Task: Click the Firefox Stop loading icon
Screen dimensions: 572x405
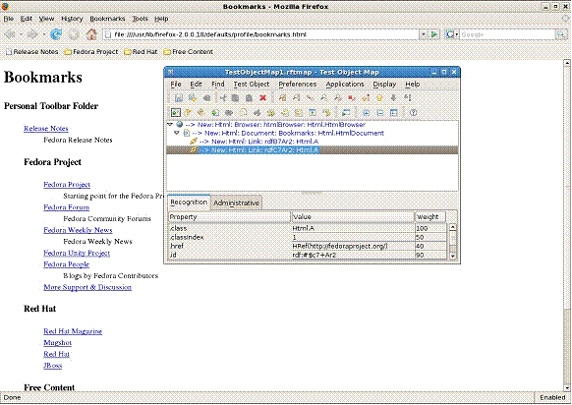Action: coord(74,34)
